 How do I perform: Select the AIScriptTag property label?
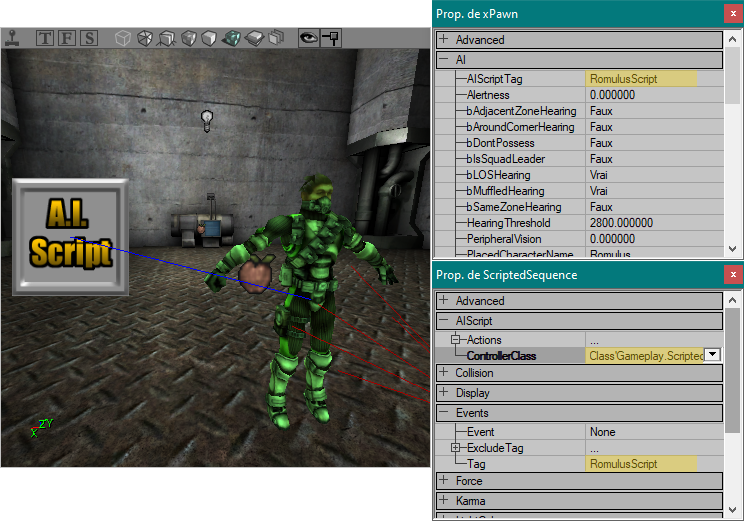[x=494, y=79]
